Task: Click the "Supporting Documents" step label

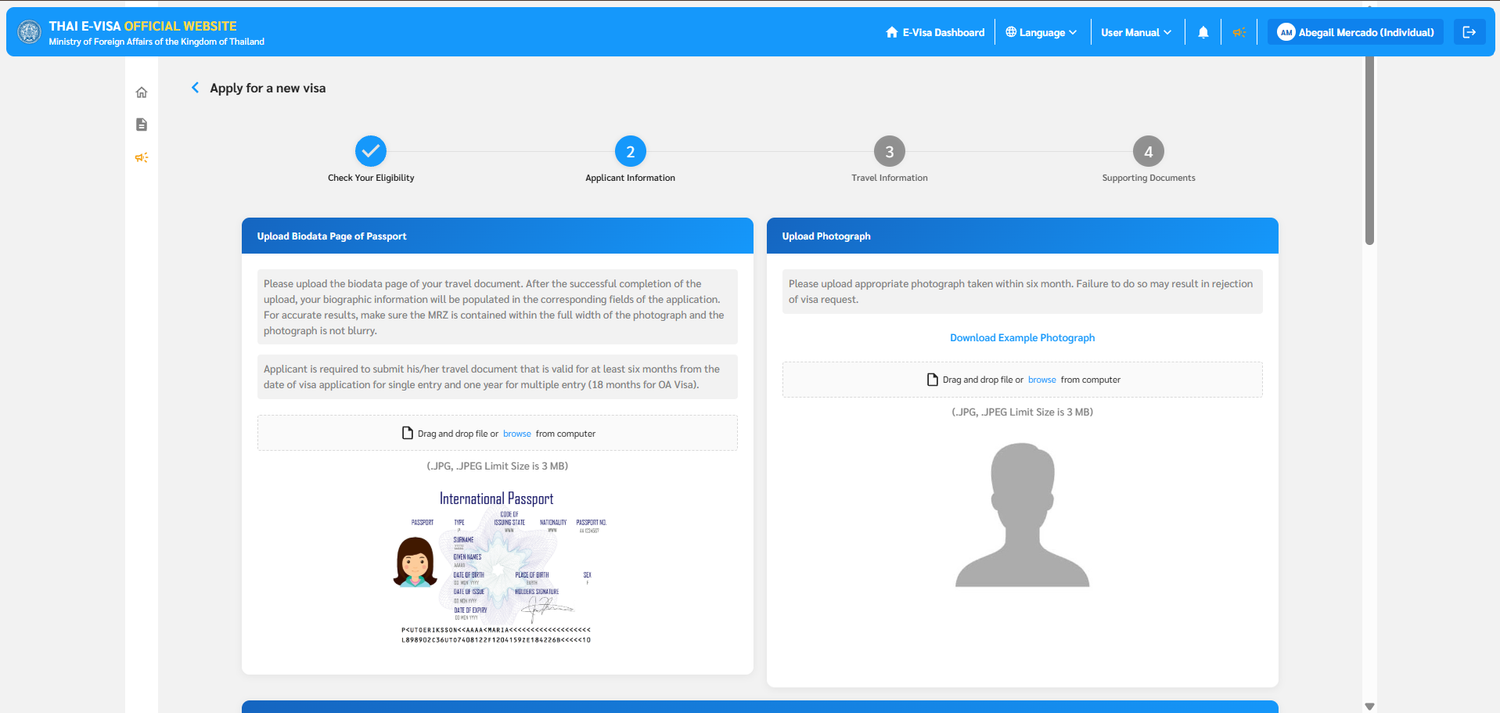Action: coord(1148,178)
